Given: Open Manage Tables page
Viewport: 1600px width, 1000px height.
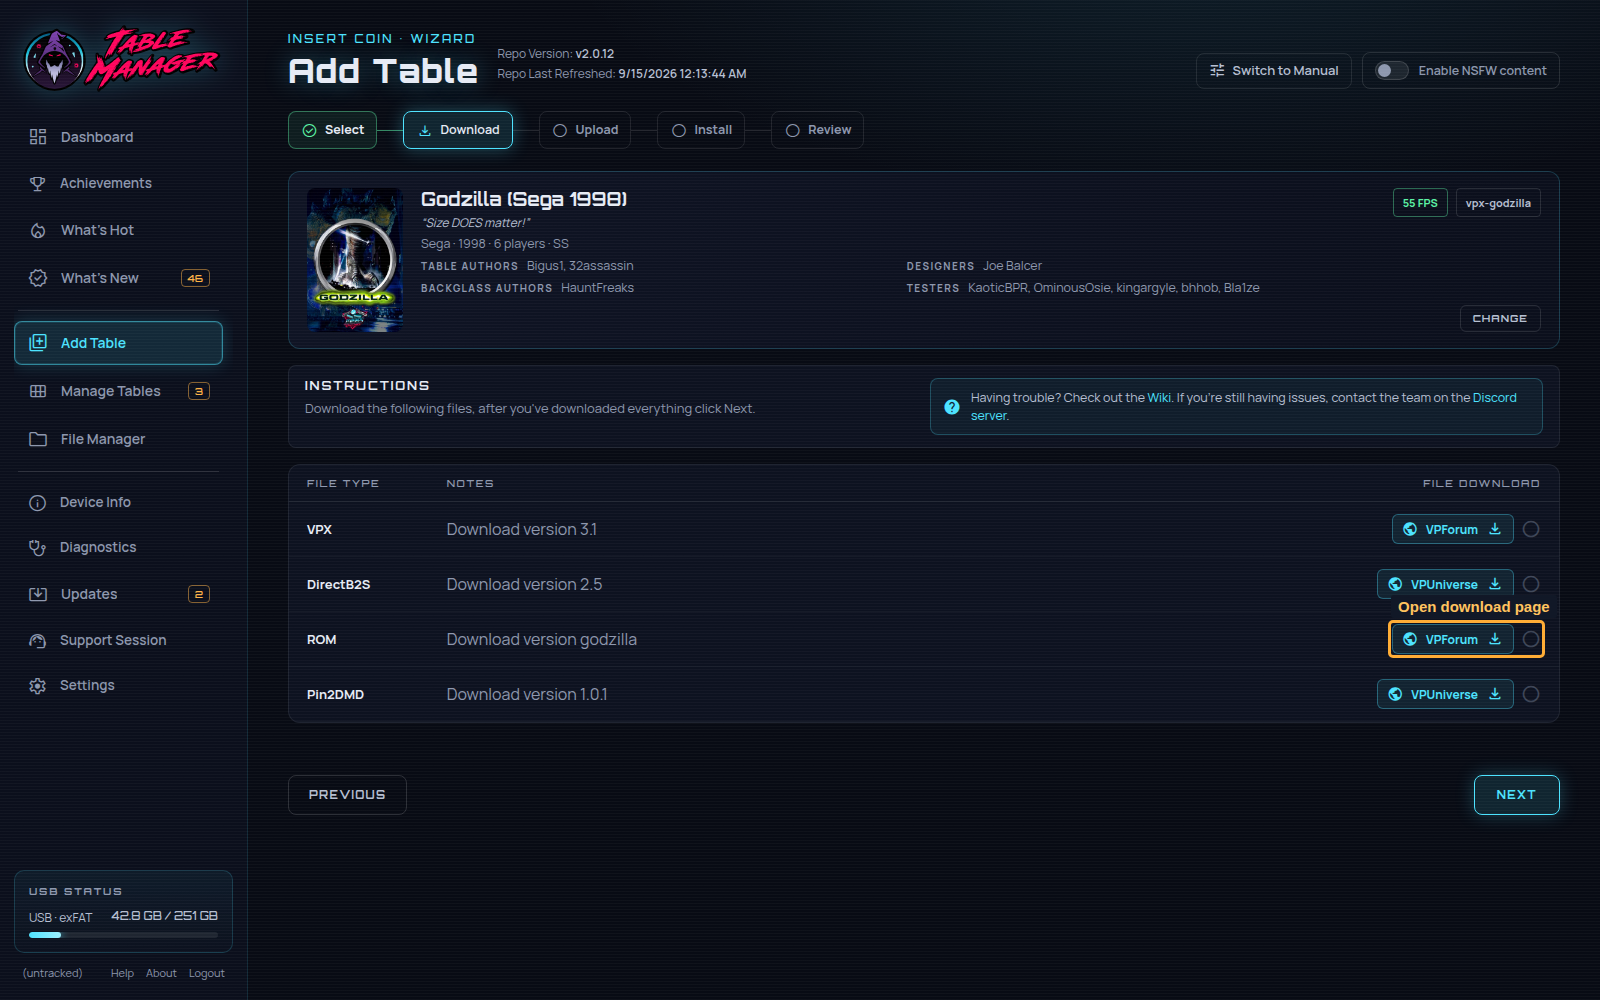Looking at the screenshot, I should [118, 391].
